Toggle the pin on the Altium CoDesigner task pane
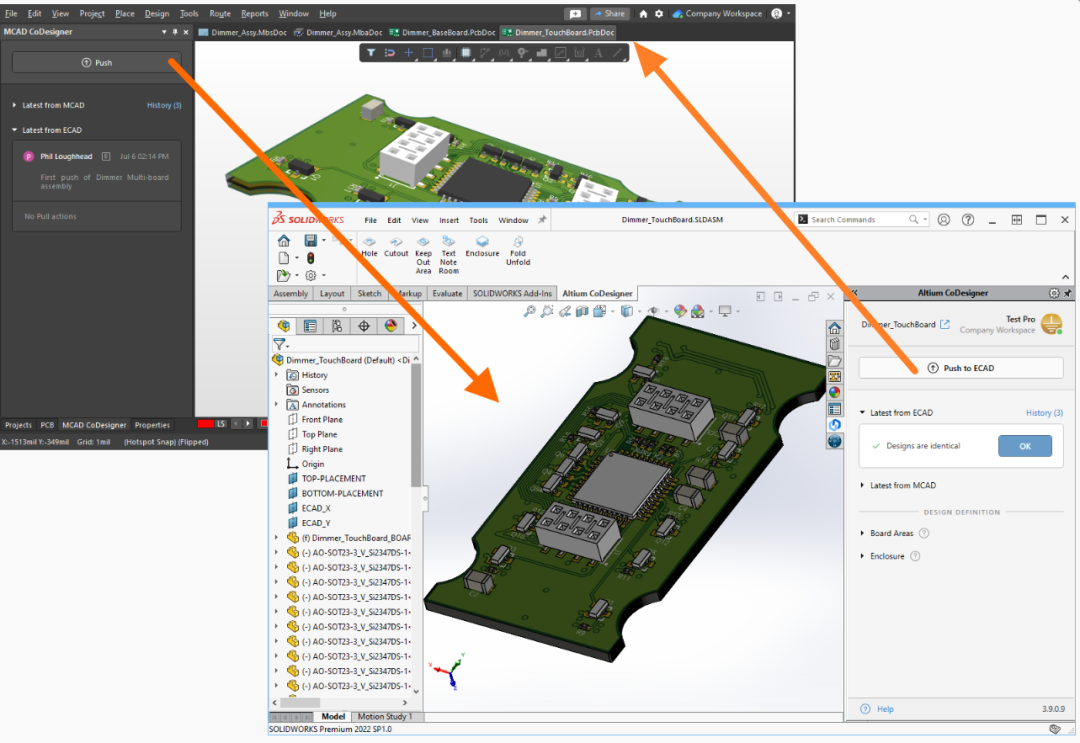 pyautogui.click(x=1068, y=293)
